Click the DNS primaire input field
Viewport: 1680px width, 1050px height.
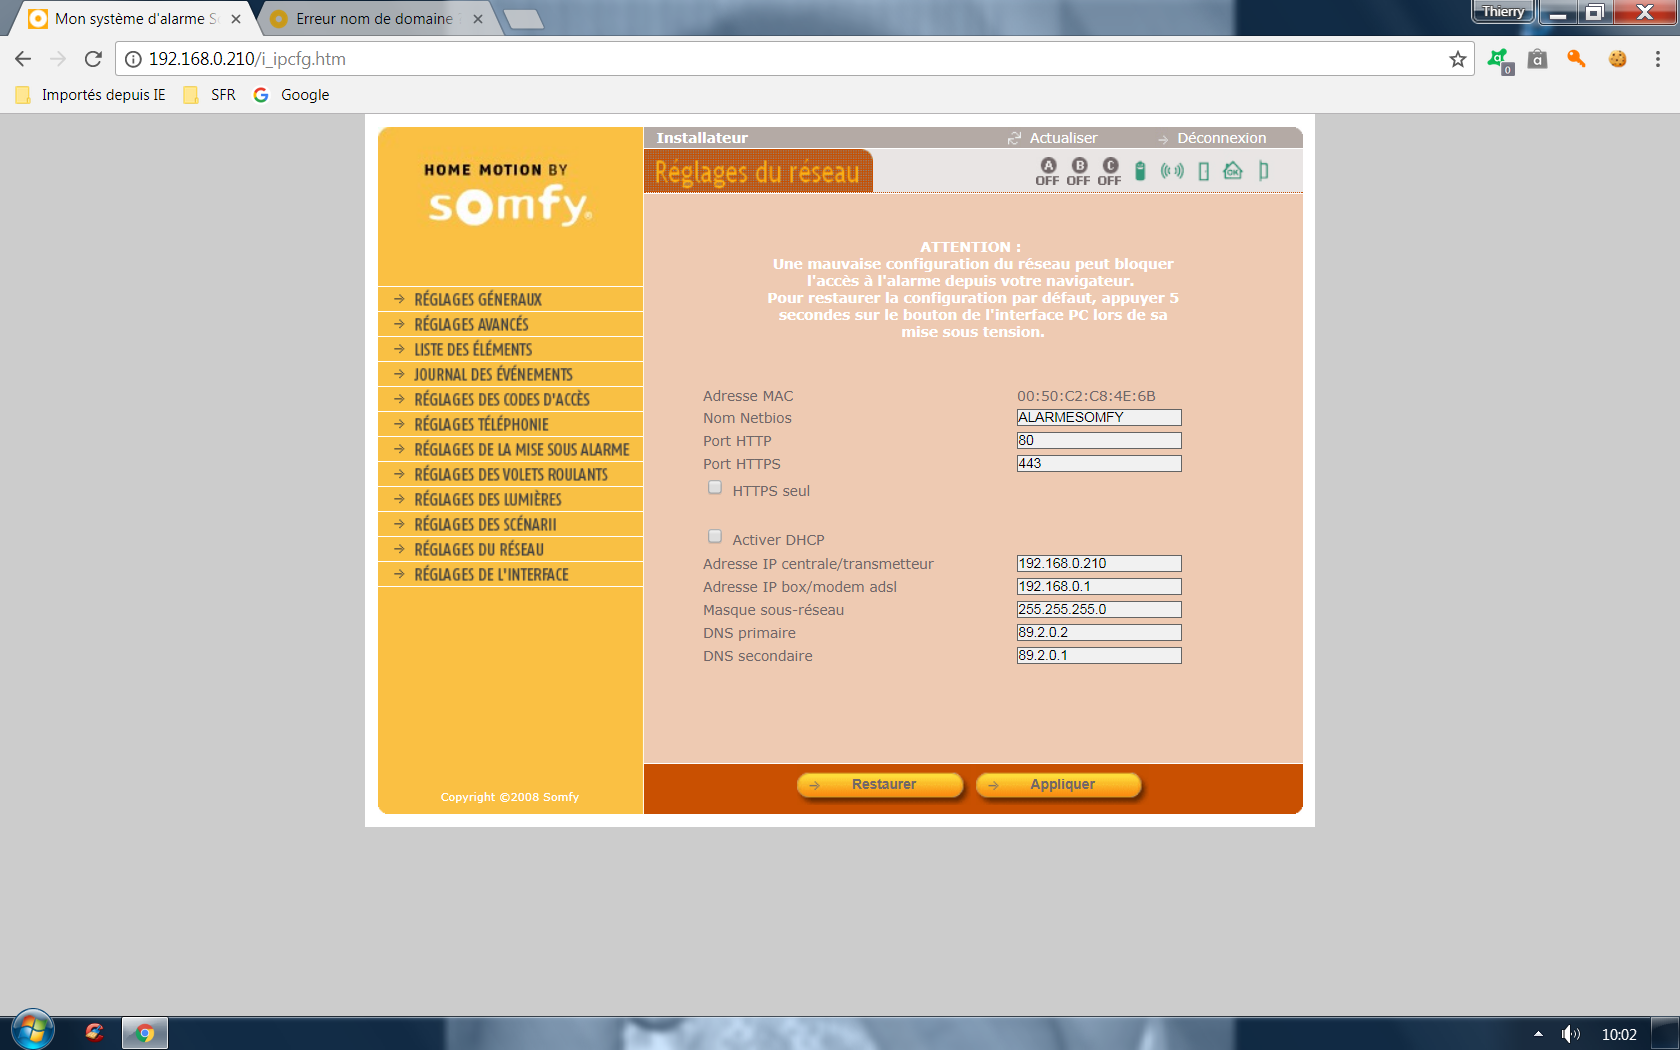coord(1098,633)
